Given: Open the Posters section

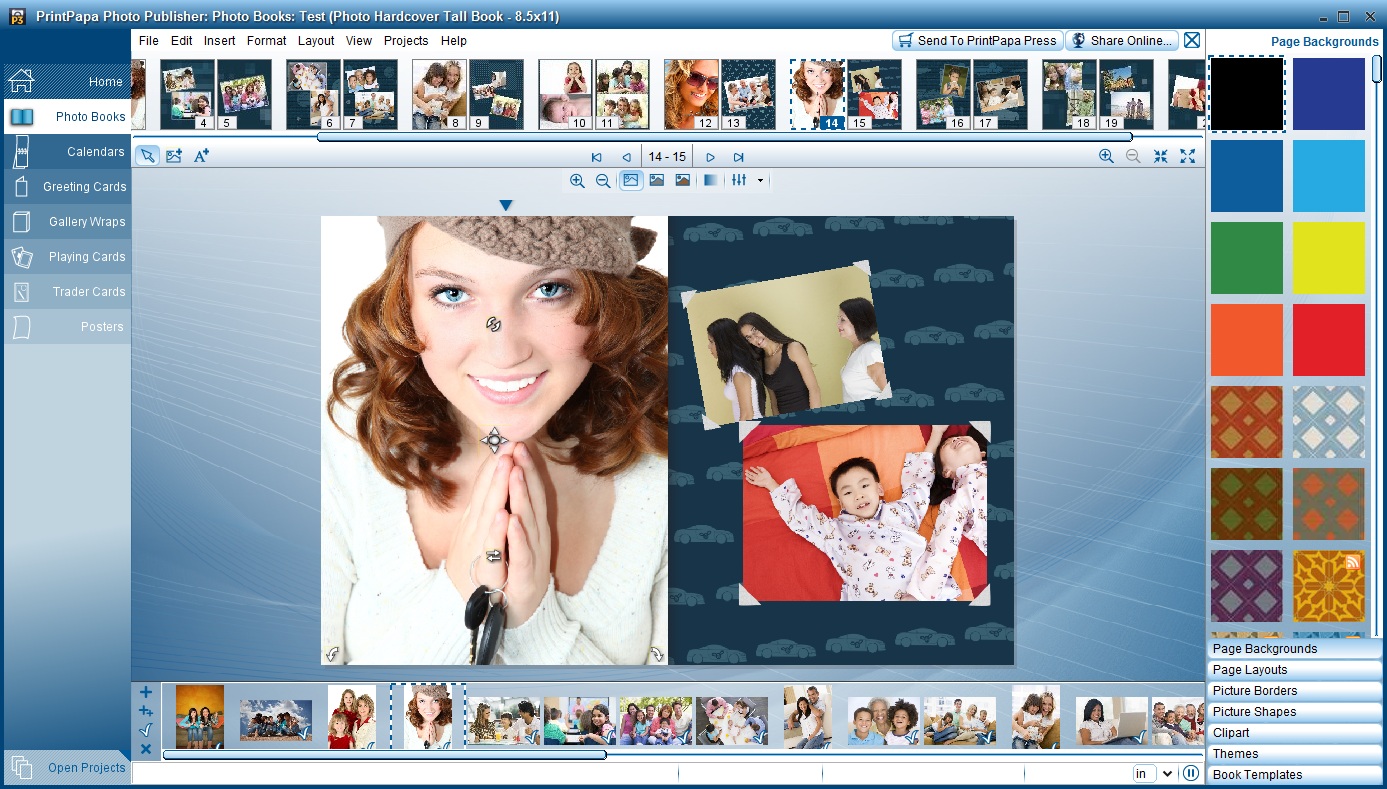Looking at the screenshot, I should [x=66, y=326].
